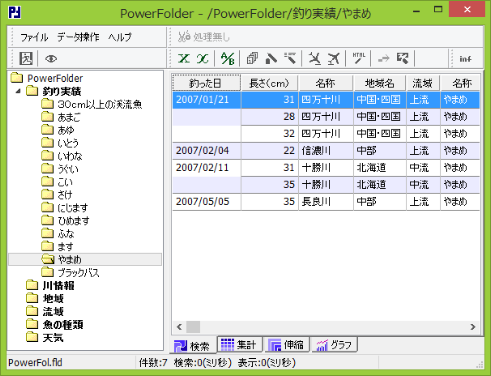This screenshot has width=491, height=376.
Task: Click the 長さ(cm) column header
Action: [269, 83]
